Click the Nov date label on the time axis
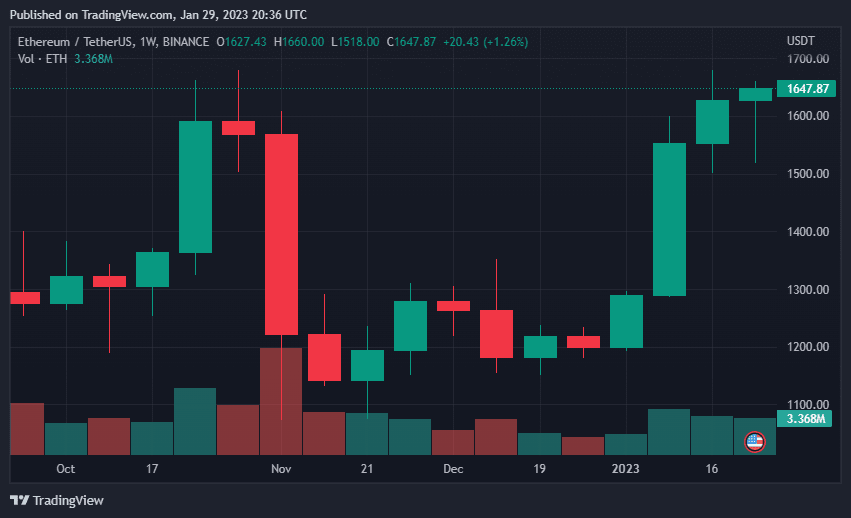This screenshot has height=518, width=851. point(281,469)
